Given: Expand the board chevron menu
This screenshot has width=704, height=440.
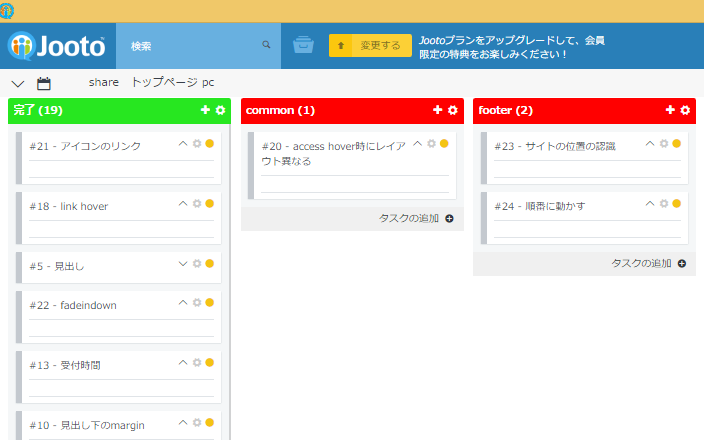Looking at the screenshot, I should pyautogui.click(x=18, y=84).
